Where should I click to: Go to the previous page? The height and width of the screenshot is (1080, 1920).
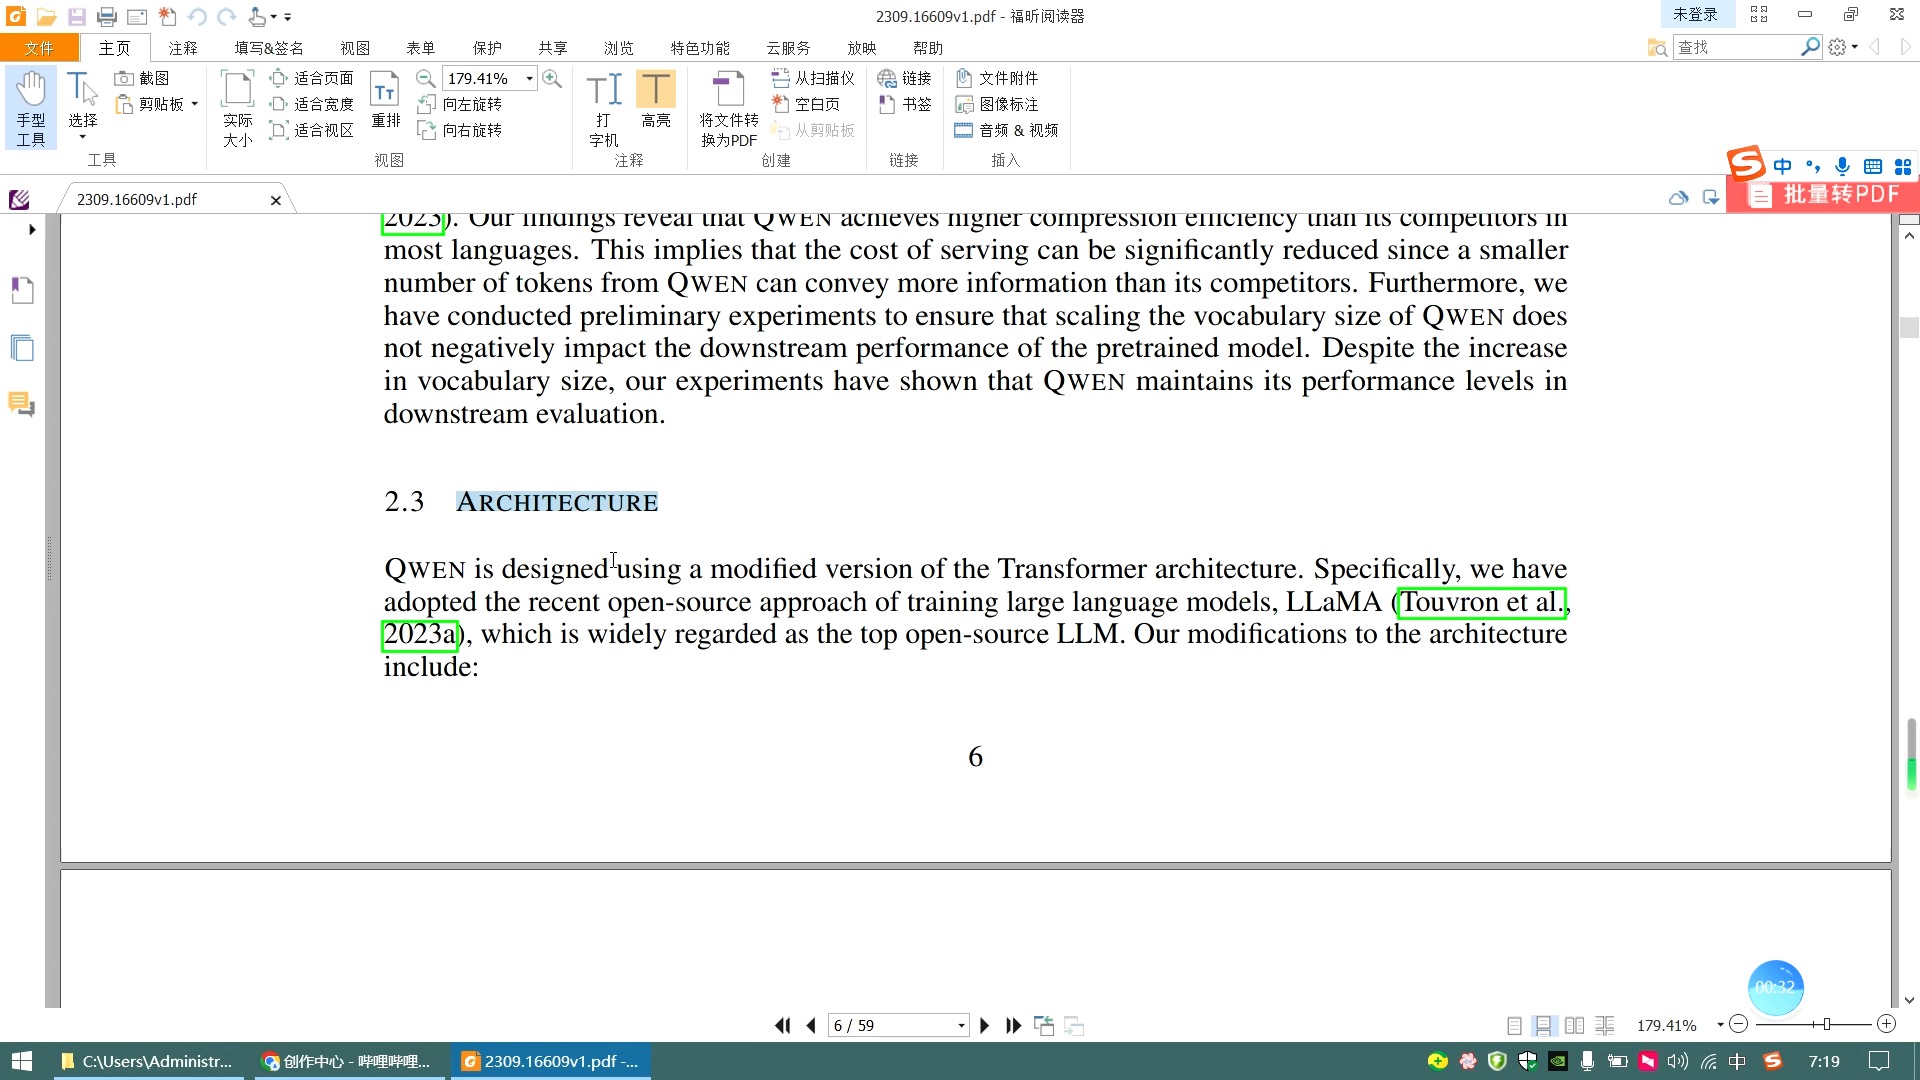[811, 1025]
